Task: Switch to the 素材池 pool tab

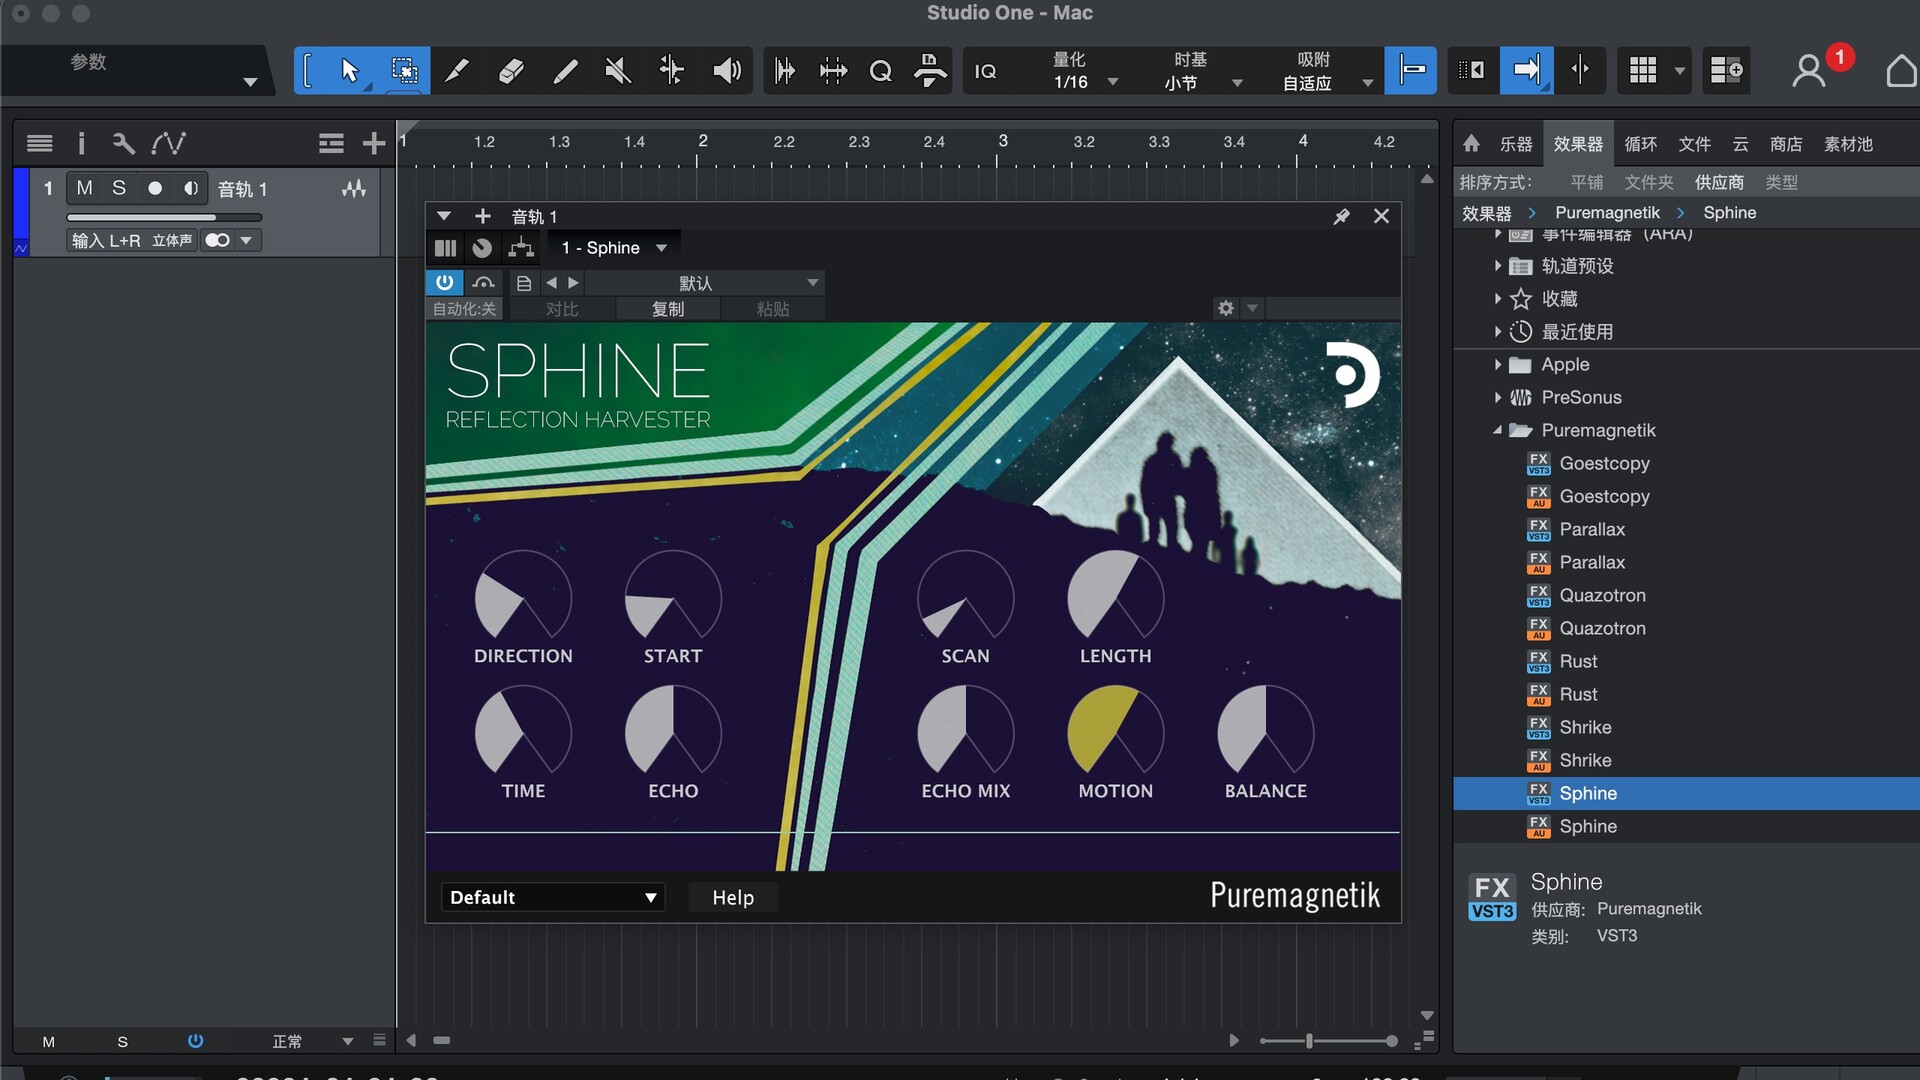Action: point(1848,144)
